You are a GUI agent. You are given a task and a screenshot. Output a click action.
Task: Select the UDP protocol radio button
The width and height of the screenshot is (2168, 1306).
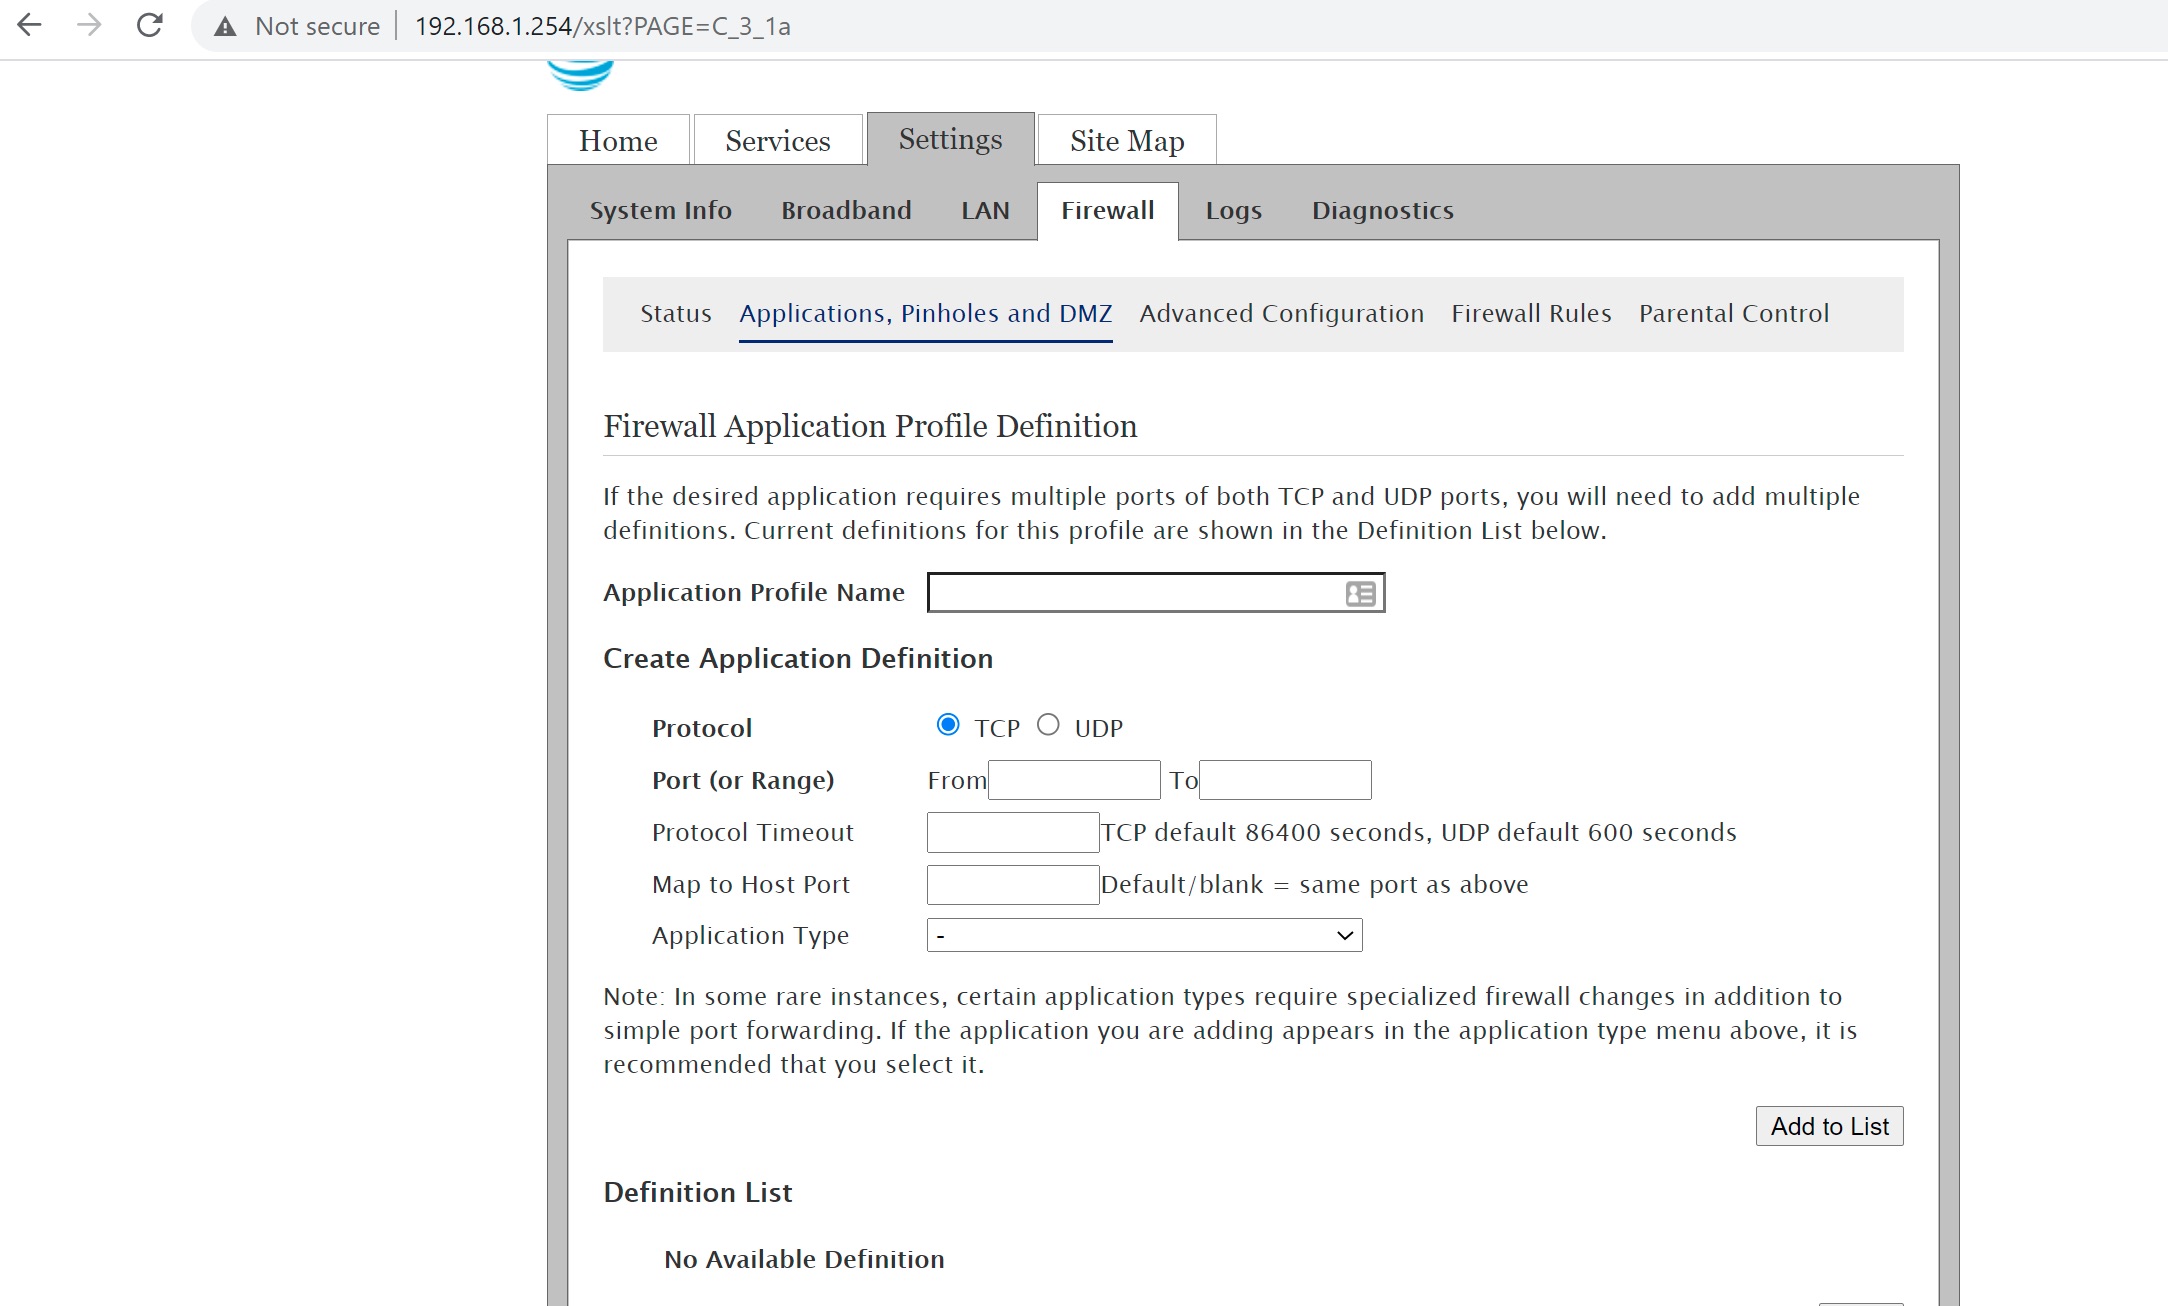point(1048,725)
